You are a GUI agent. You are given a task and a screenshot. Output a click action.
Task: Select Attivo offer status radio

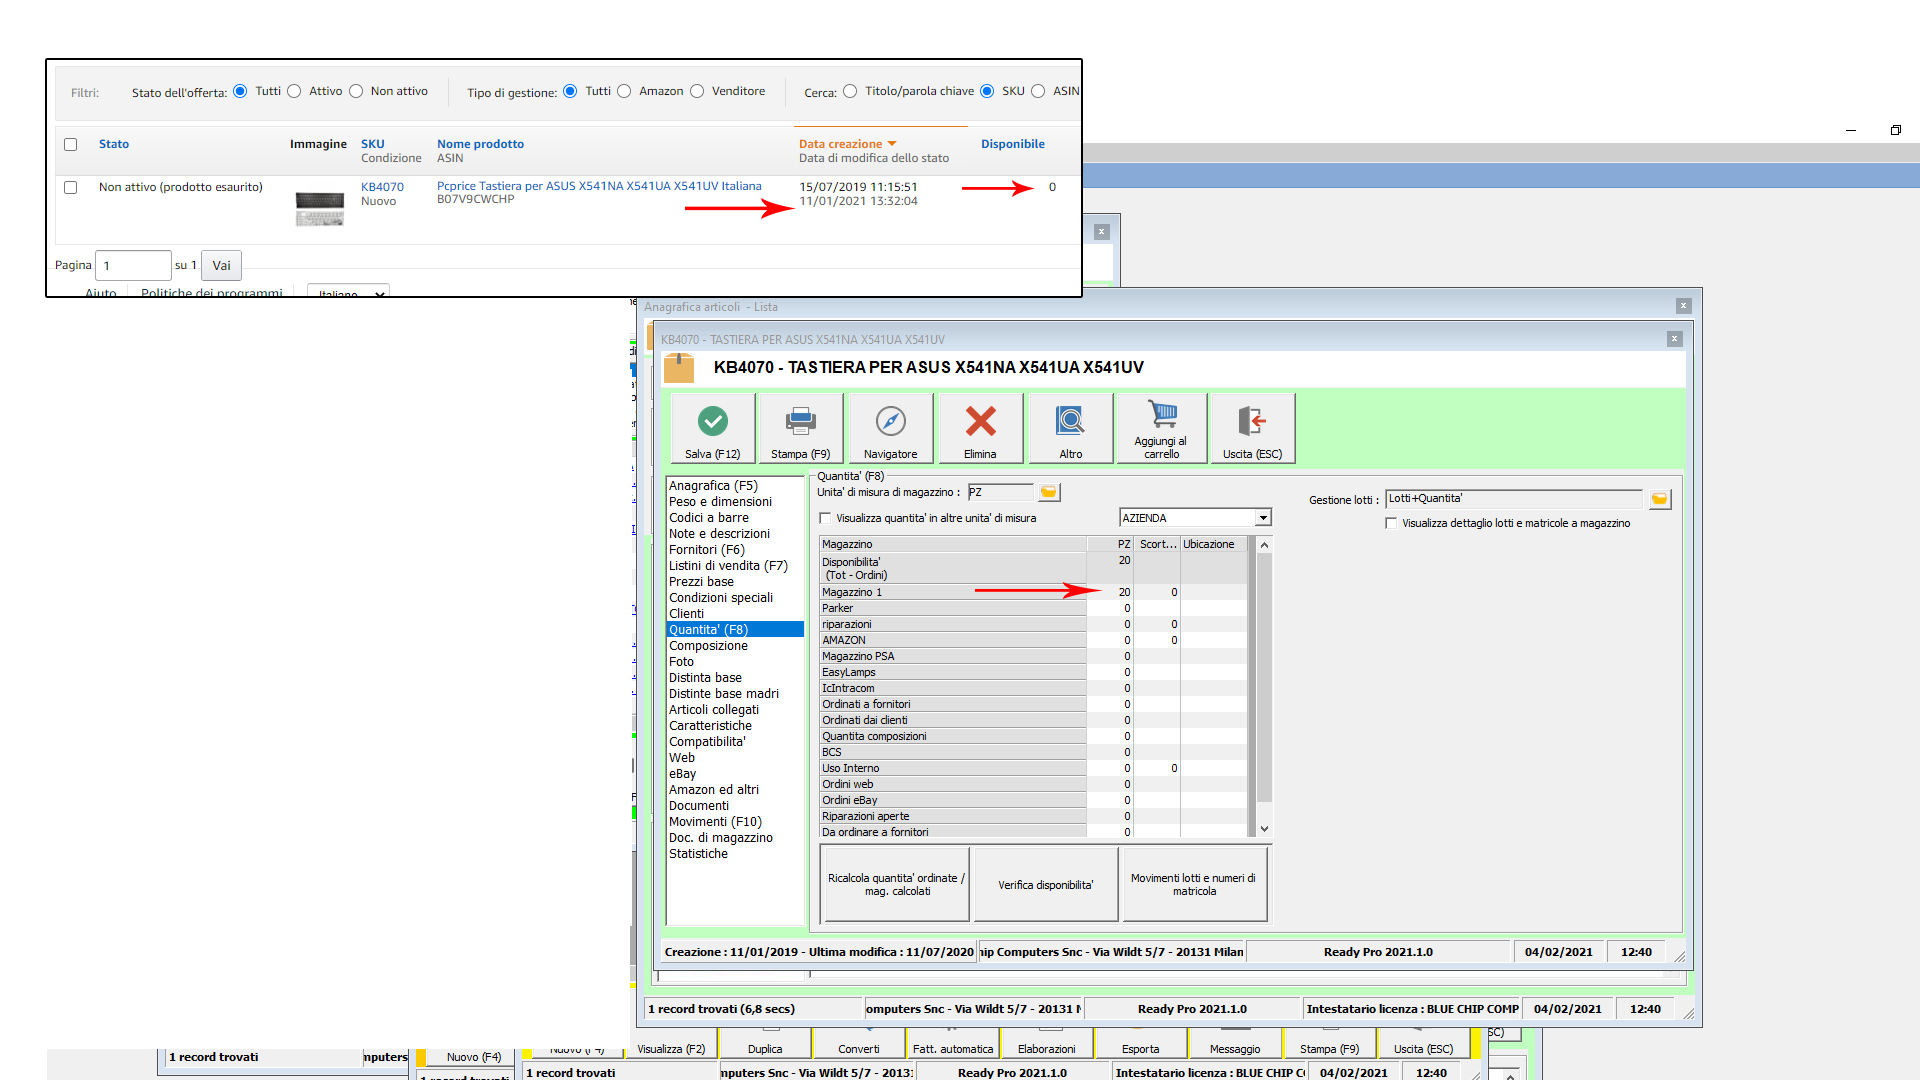point(294,91)
